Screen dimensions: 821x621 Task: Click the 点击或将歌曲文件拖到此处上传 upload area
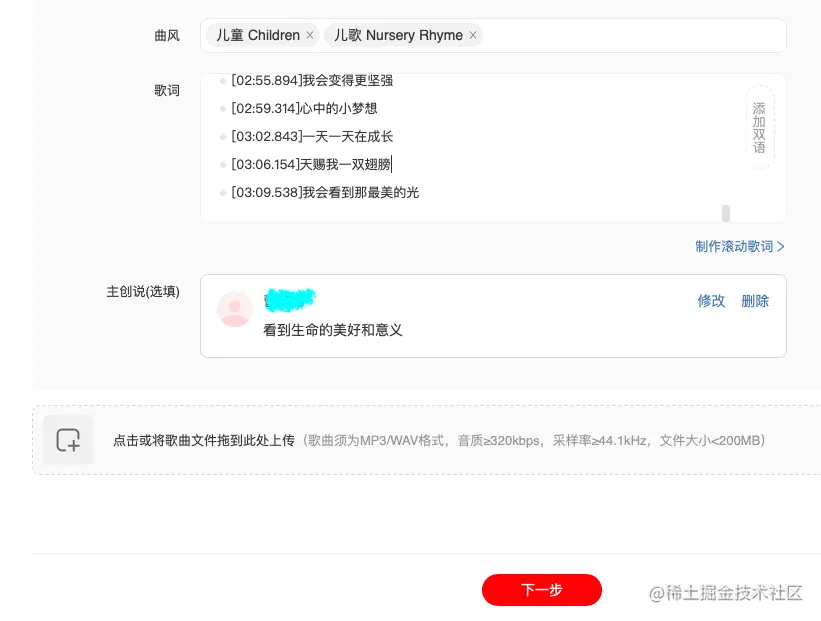coord(427,440)
